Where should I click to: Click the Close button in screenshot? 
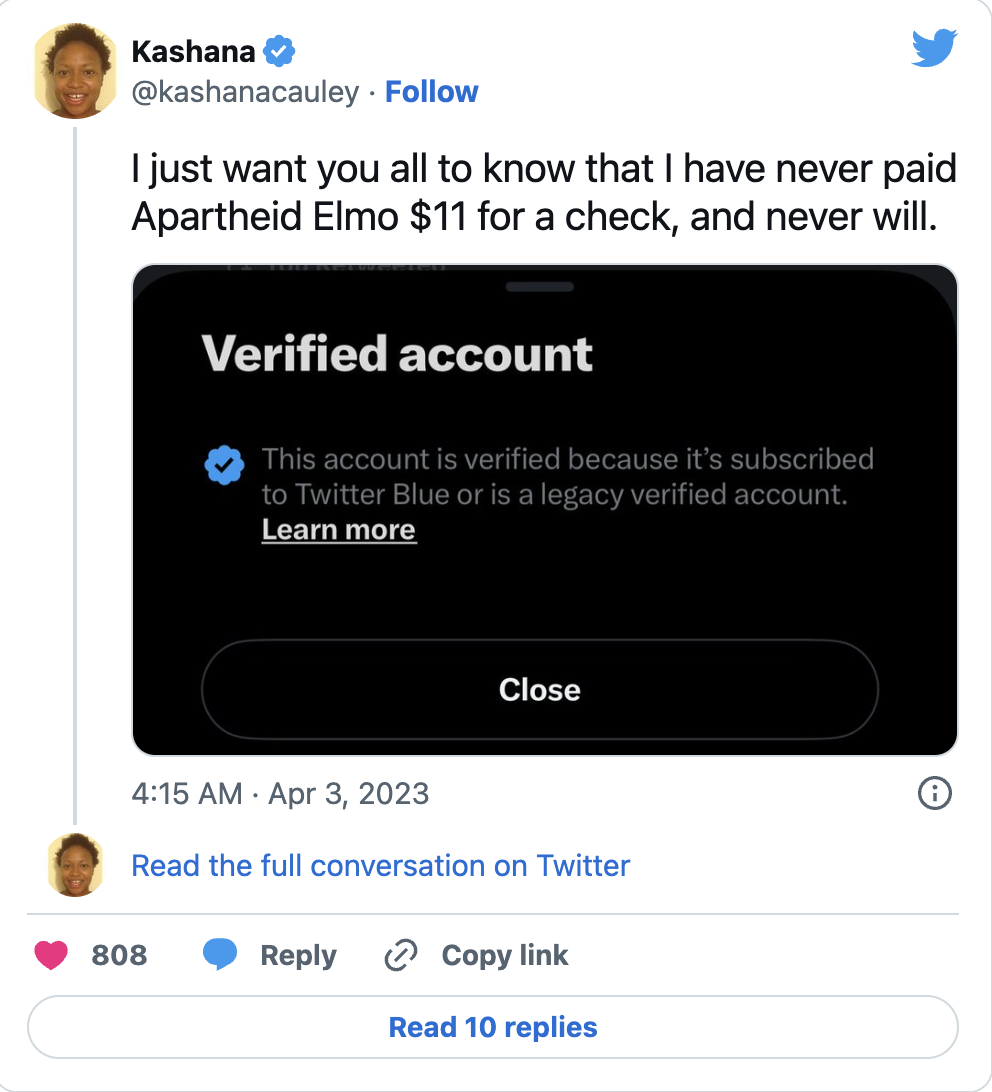pyautogui.click(x=540, y=689)
